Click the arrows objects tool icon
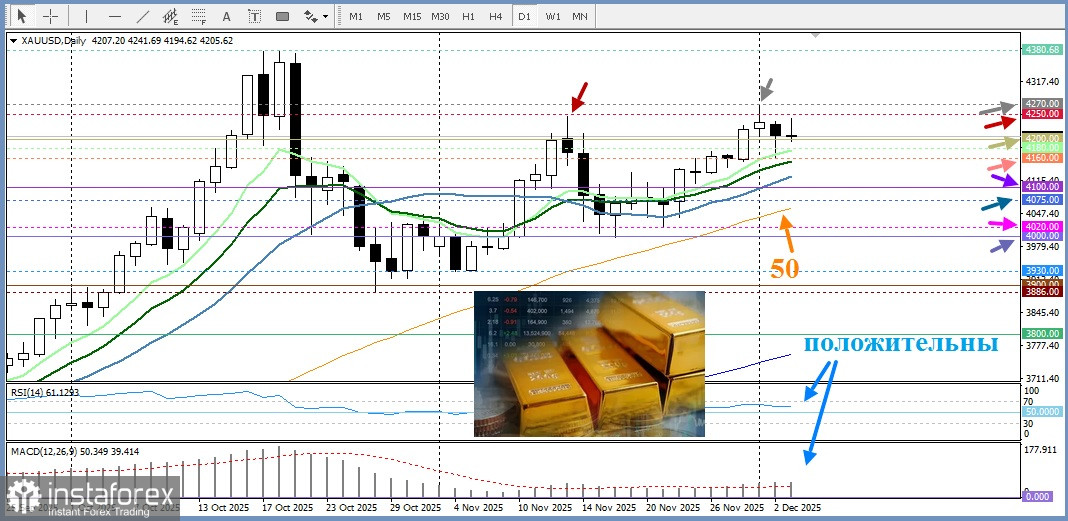 point(311,16)
